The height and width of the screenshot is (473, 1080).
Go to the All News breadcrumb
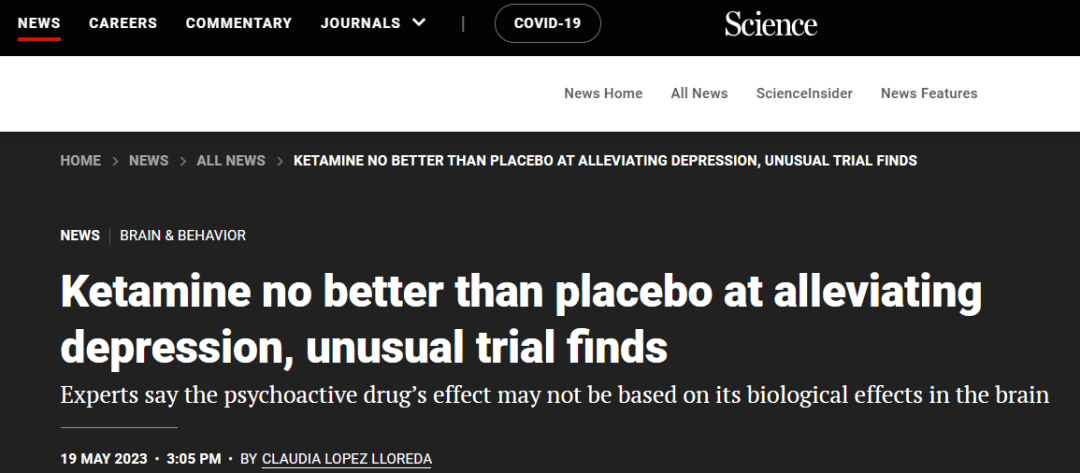pos(231,160)
